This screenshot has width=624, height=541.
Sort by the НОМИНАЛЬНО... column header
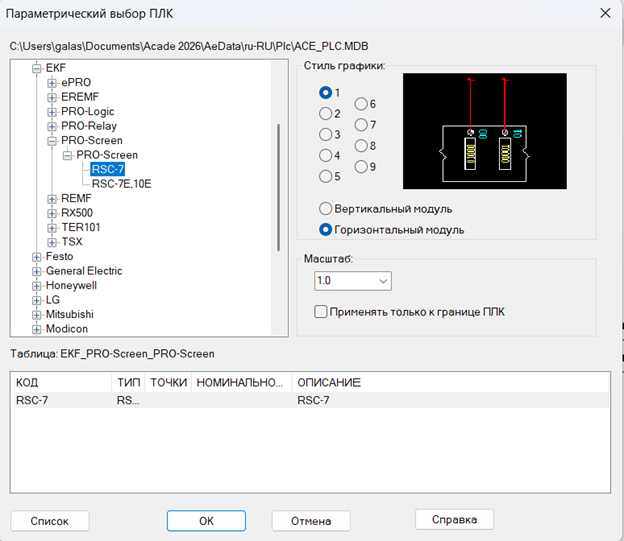(x=242, y=383)
